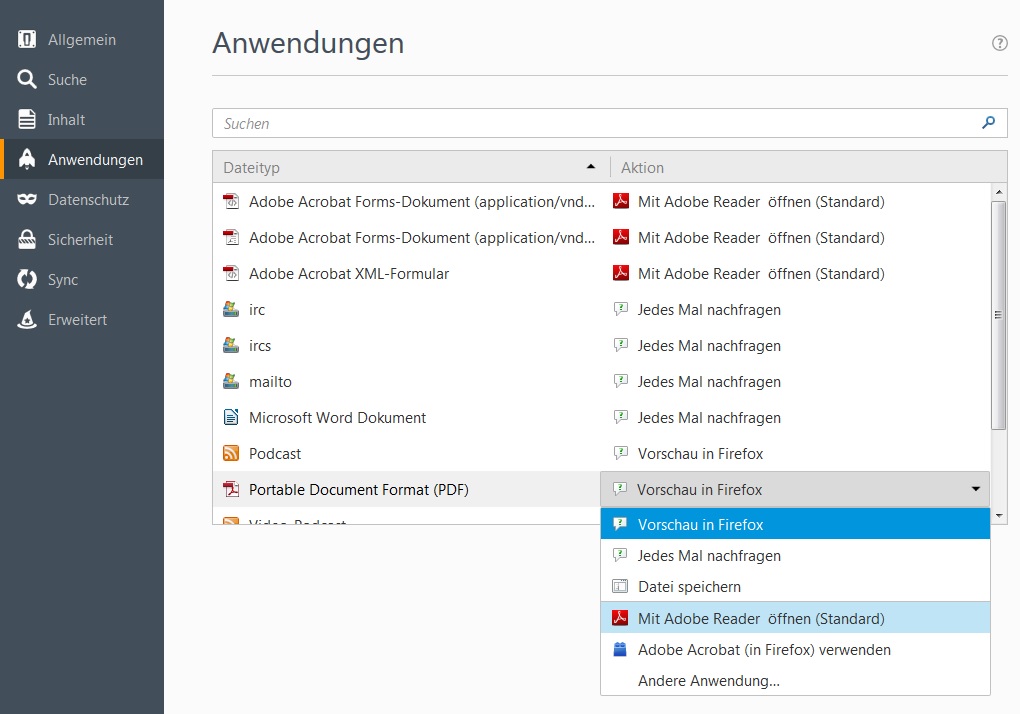Click the Inhalt document icon in sidebar
Screen dimensions: 1020x714
(27, 120)
